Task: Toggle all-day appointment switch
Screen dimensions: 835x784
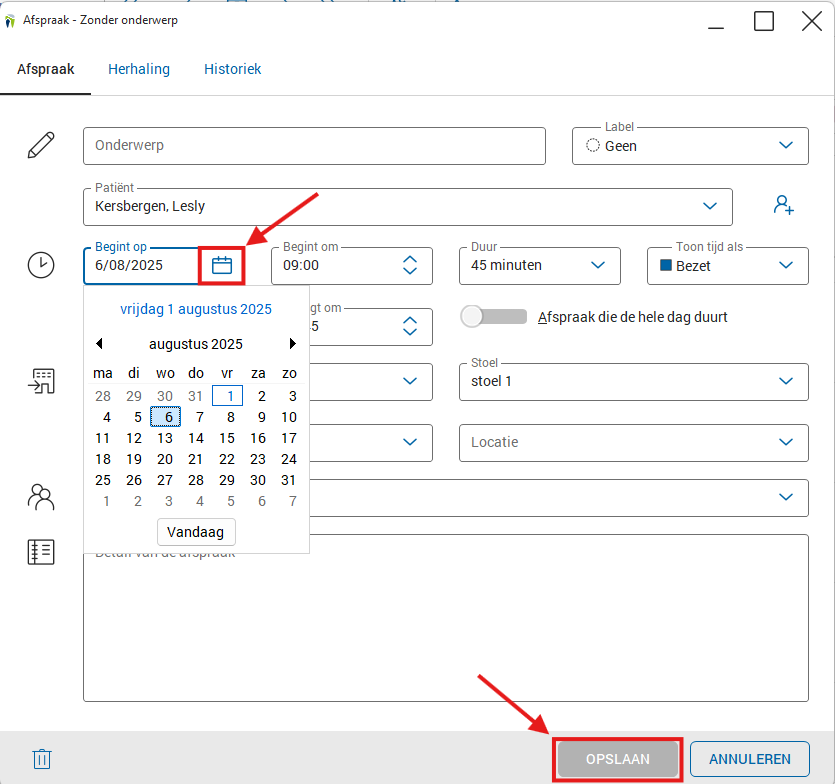Action: pyautogui.click(x=493, y=317)
